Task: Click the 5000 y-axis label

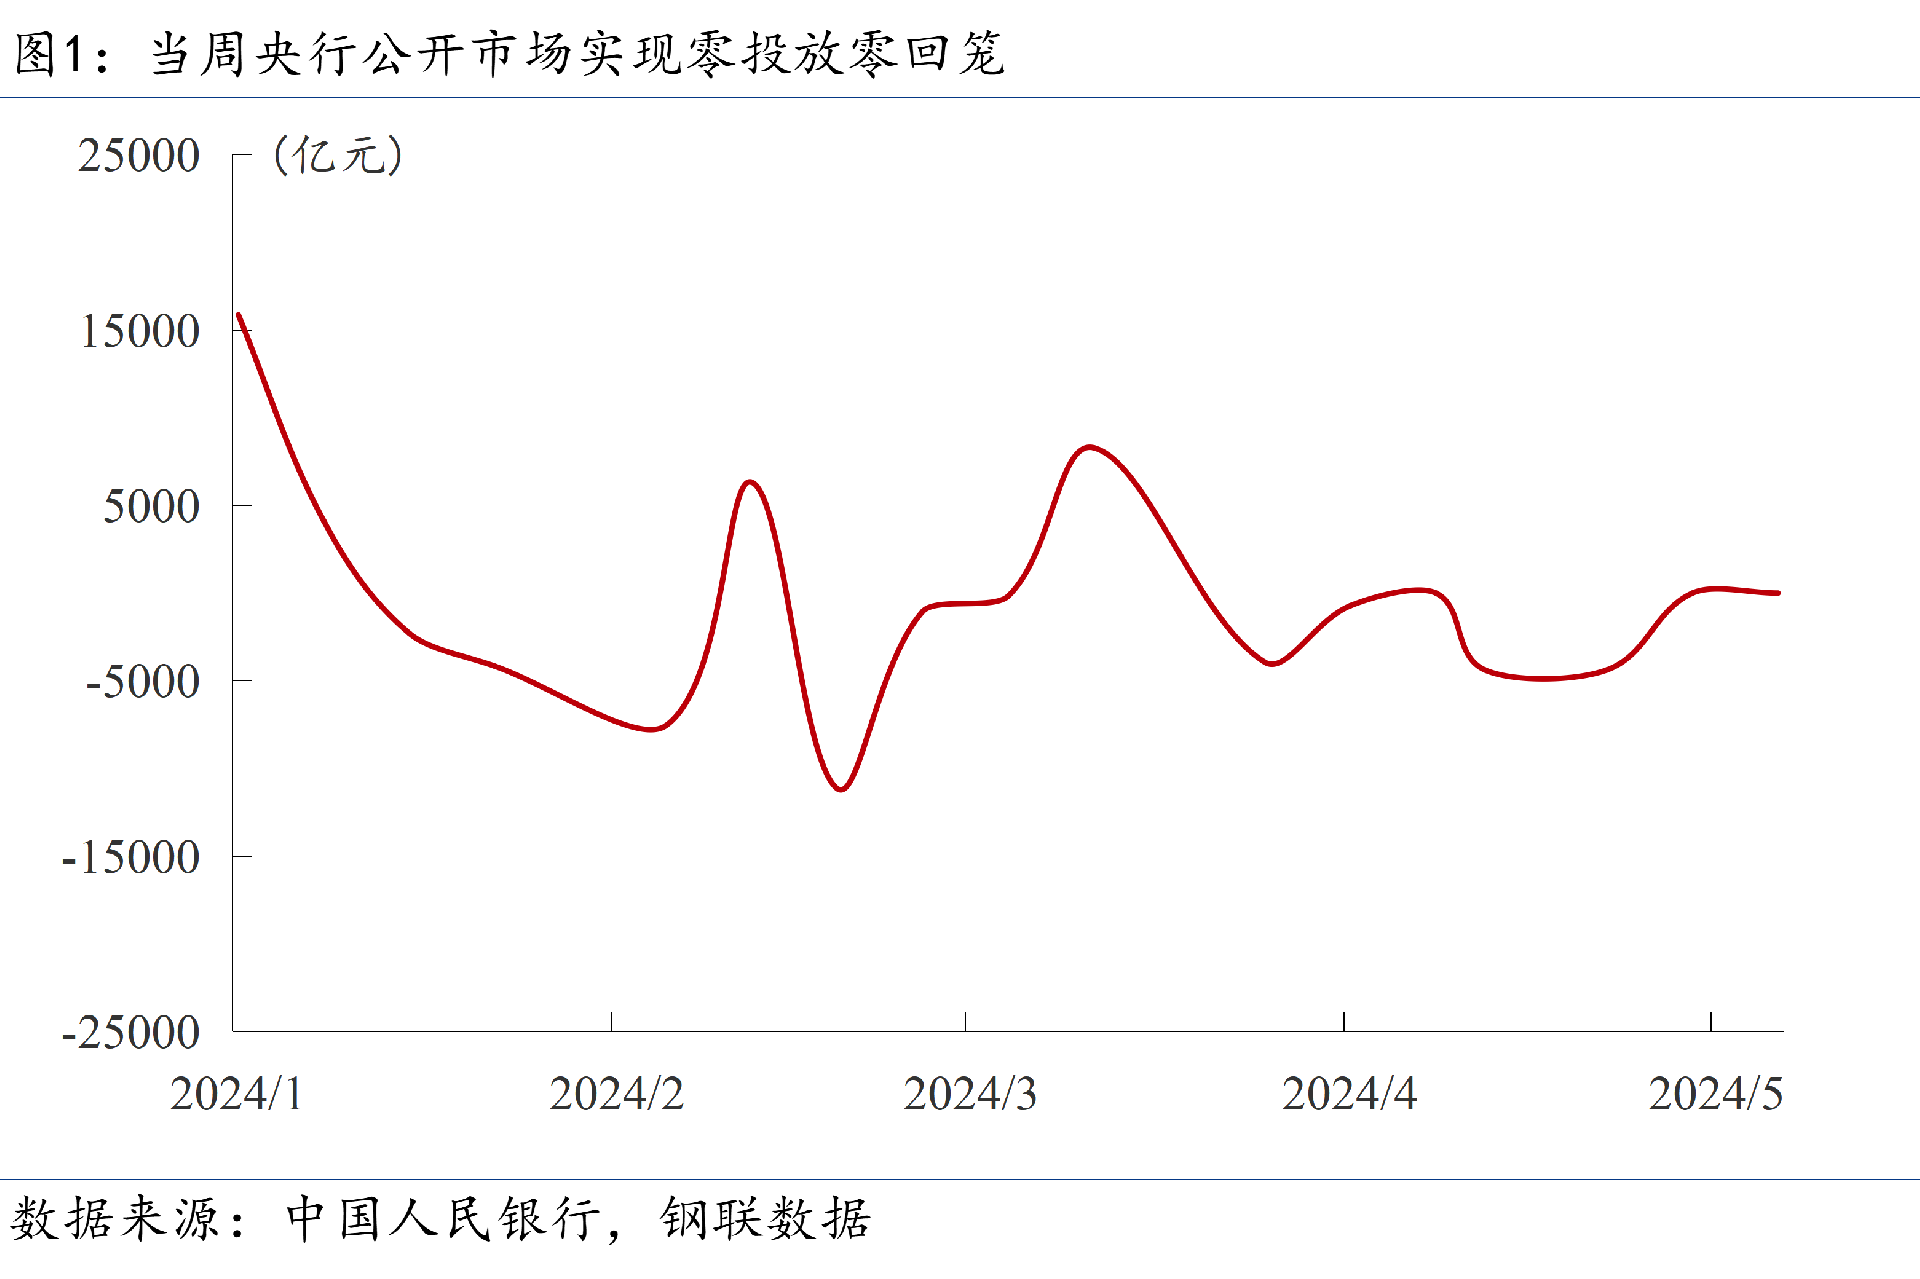Action: coord(151,507)
